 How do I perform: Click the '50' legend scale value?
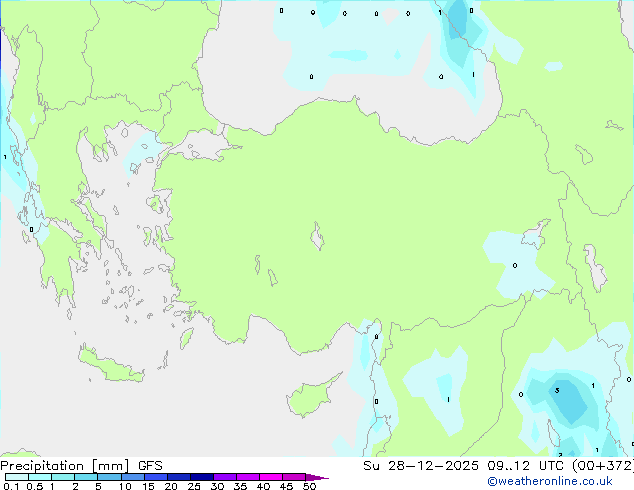tap(310, 486)
